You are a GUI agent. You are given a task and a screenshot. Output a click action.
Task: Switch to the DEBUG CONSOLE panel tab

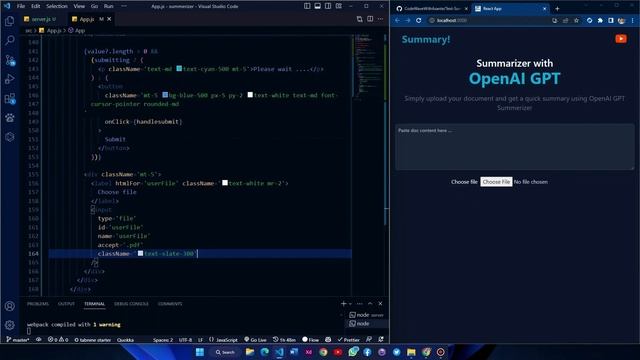131,304
